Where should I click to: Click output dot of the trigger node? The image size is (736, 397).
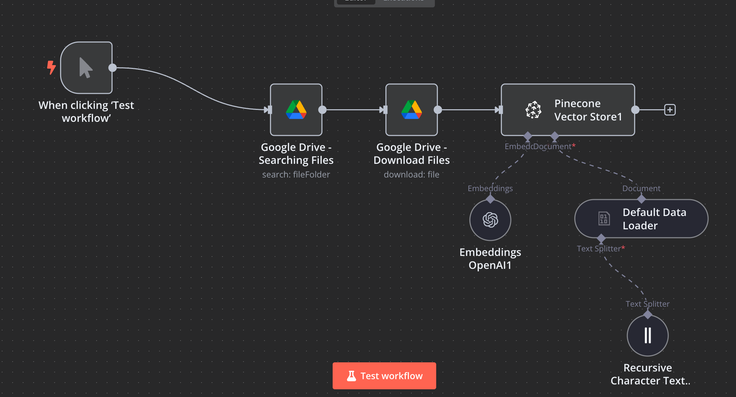pyautogui.click(x=113, y=68)
